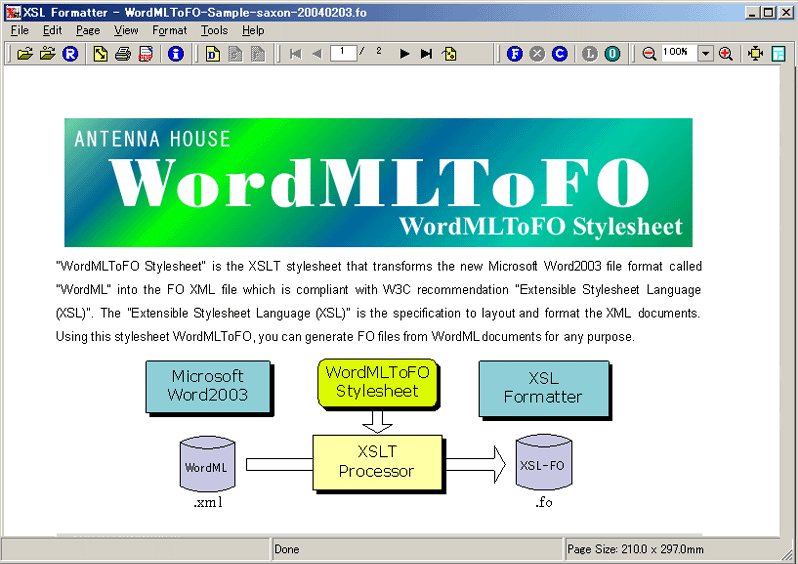Click the zoom out magnifier icon
Image resolution: width=798 pixels, height=564 pixels.
(x=649, y=53)
